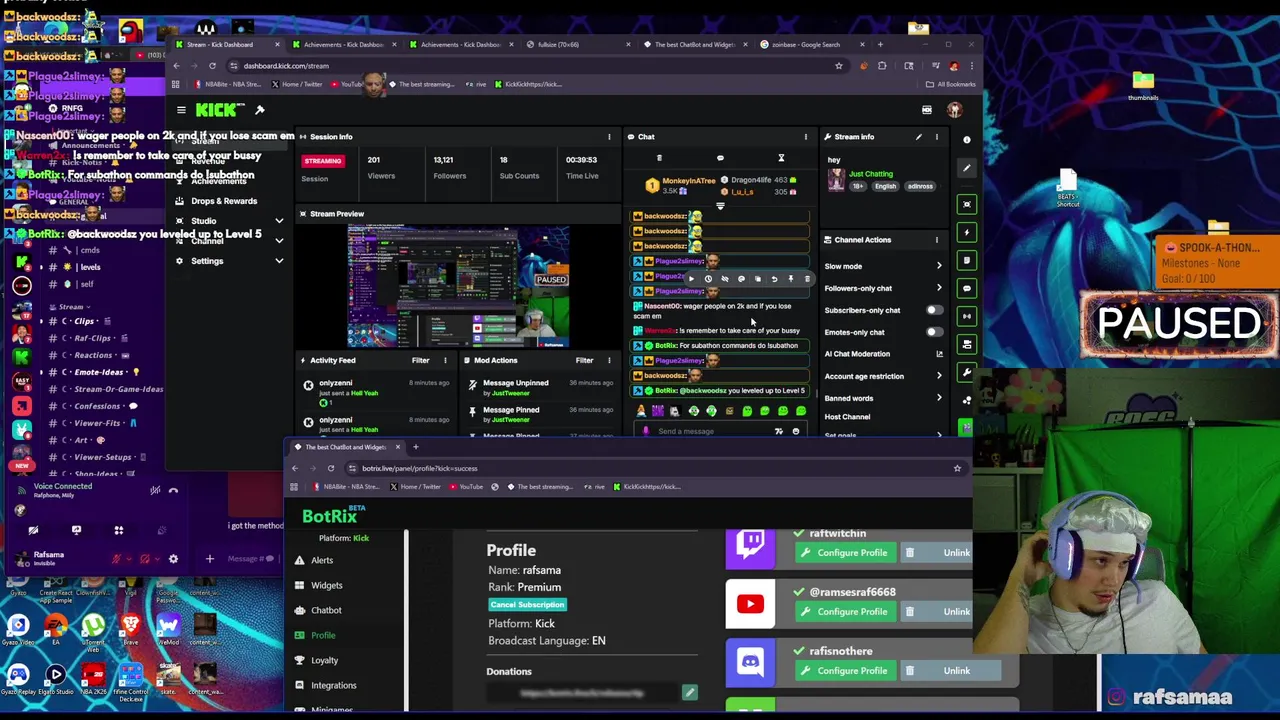Open Channel Actions three-dot menu
This screenshot has height=720, width=1280.
coord(937,240)
